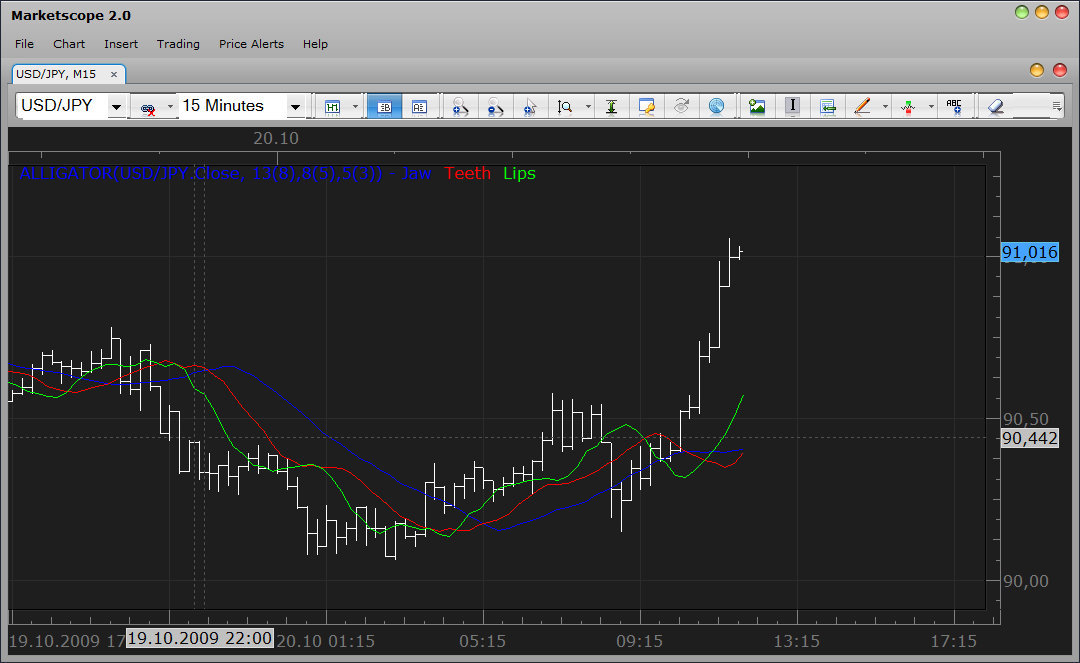The height and width of the screenshot is (663, 1080).
Task: Open the File menu
Action: click(x=24, y=44)
